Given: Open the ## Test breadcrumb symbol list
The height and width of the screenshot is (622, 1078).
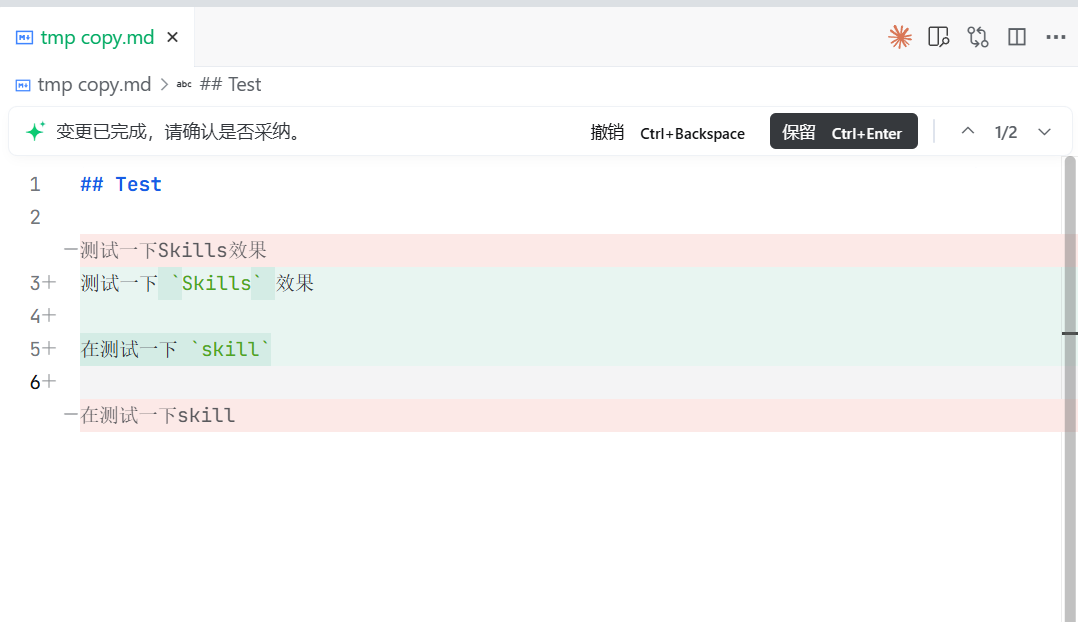Looking at the screenshot, I should [x=230, y=85].
